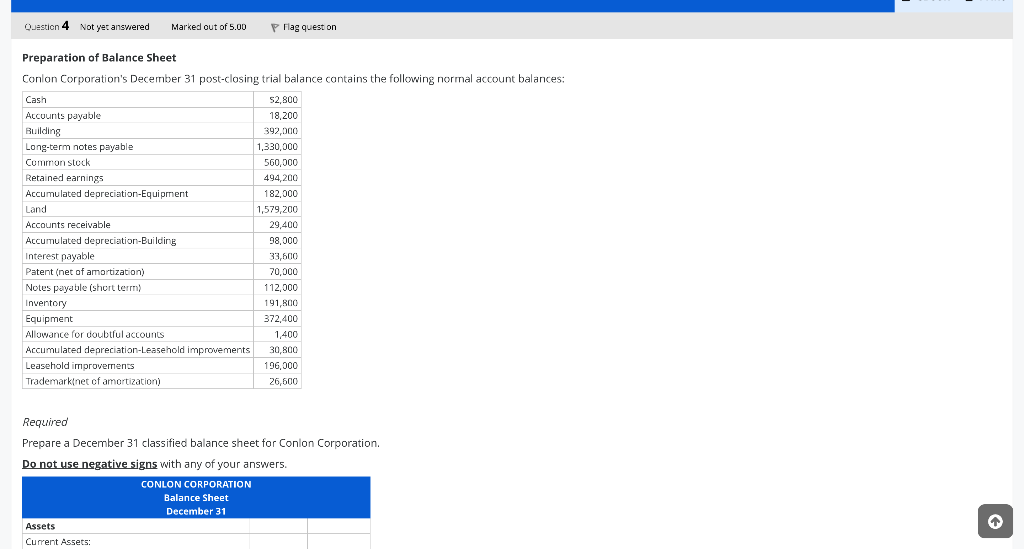
Task: Click 'Accumulated depreciation-Equipment' label
Action: tap(106, 194)
